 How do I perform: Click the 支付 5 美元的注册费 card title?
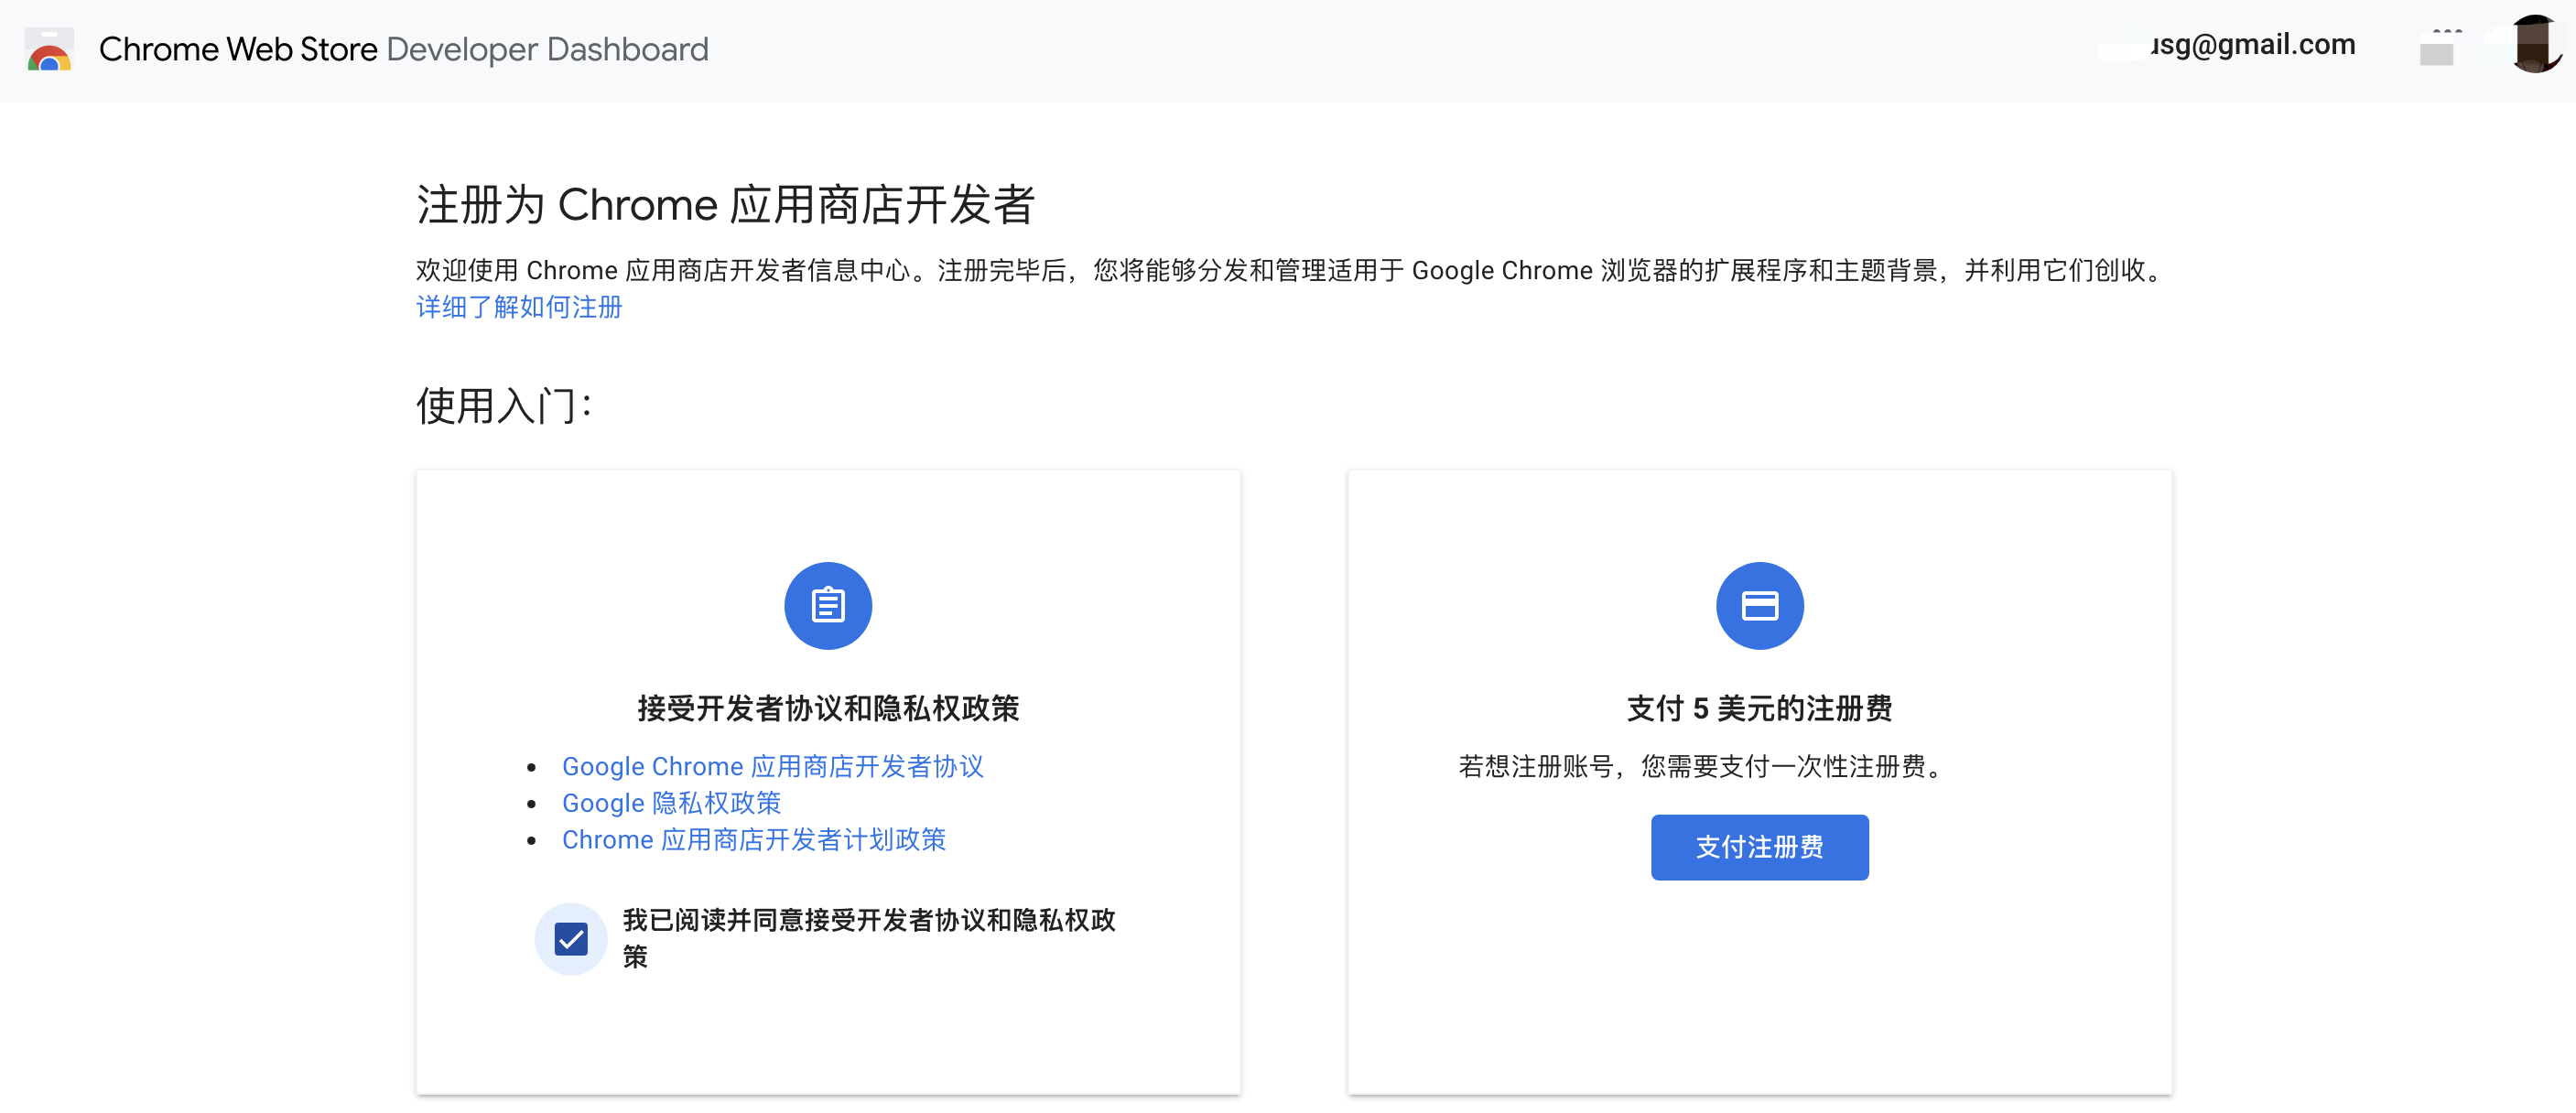(x=1759, y=709)
